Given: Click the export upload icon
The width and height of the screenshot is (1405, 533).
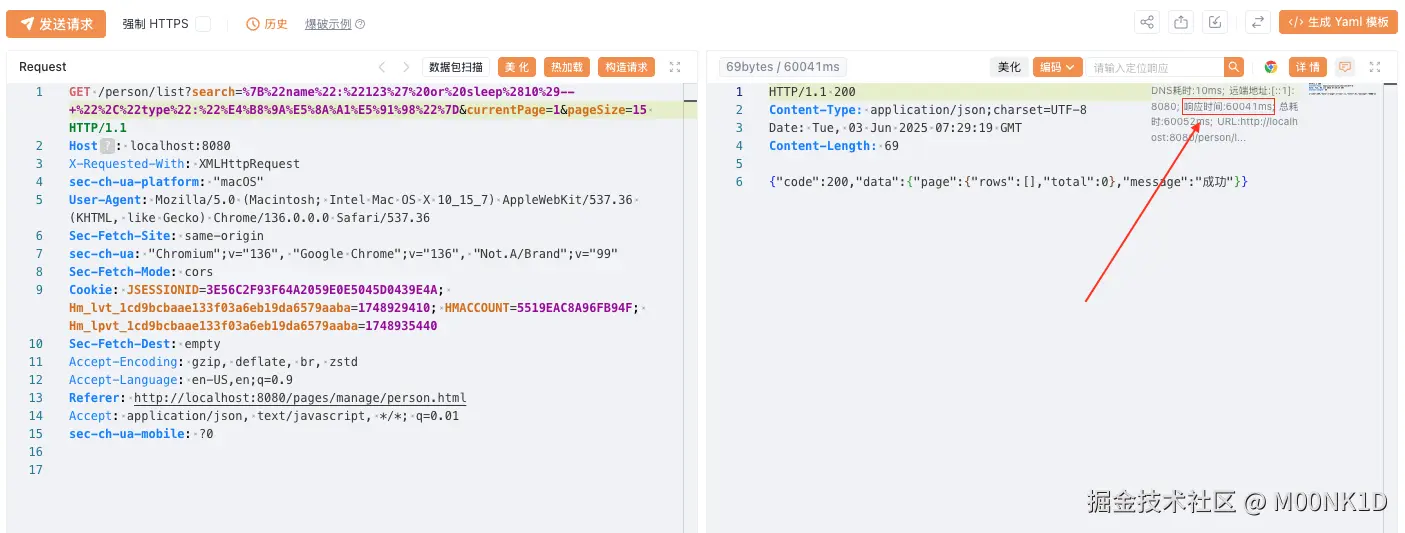Looking at the screenshot, I should (1181, 23).
